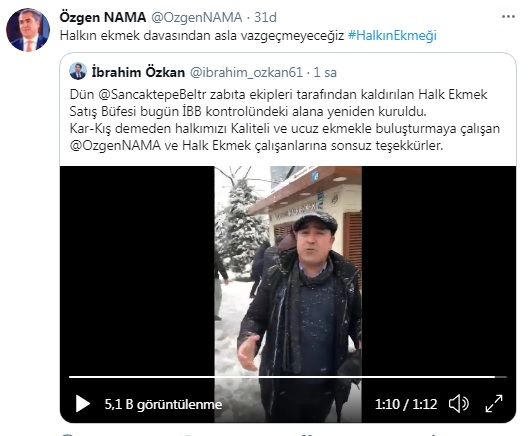Click the 1:10 / 1:12 time display

pyautogui.click(x=406, y=404)
